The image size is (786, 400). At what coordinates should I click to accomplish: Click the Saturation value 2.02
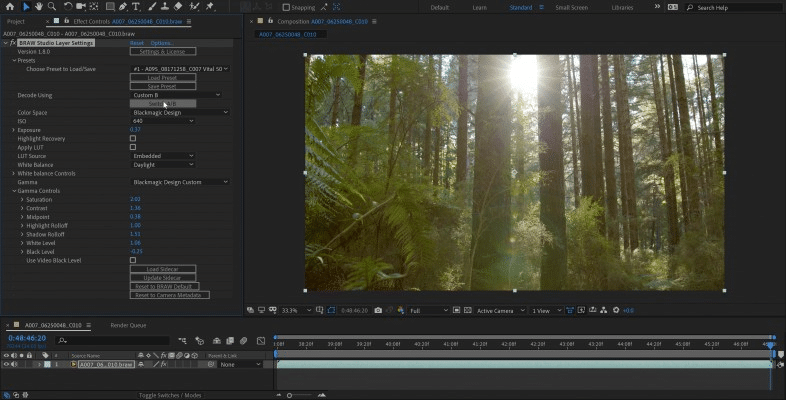(135, 199)
